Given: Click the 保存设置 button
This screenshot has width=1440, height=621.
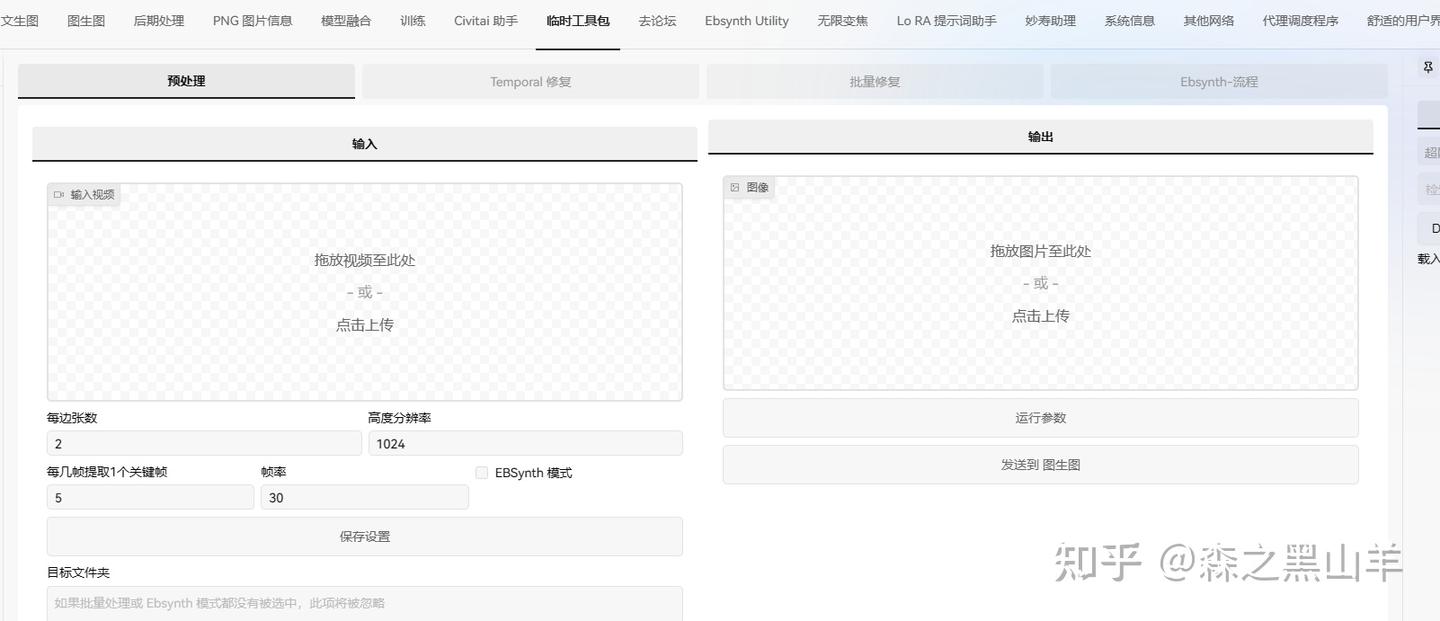Looking at the screenshot, I should pos(364,535).
